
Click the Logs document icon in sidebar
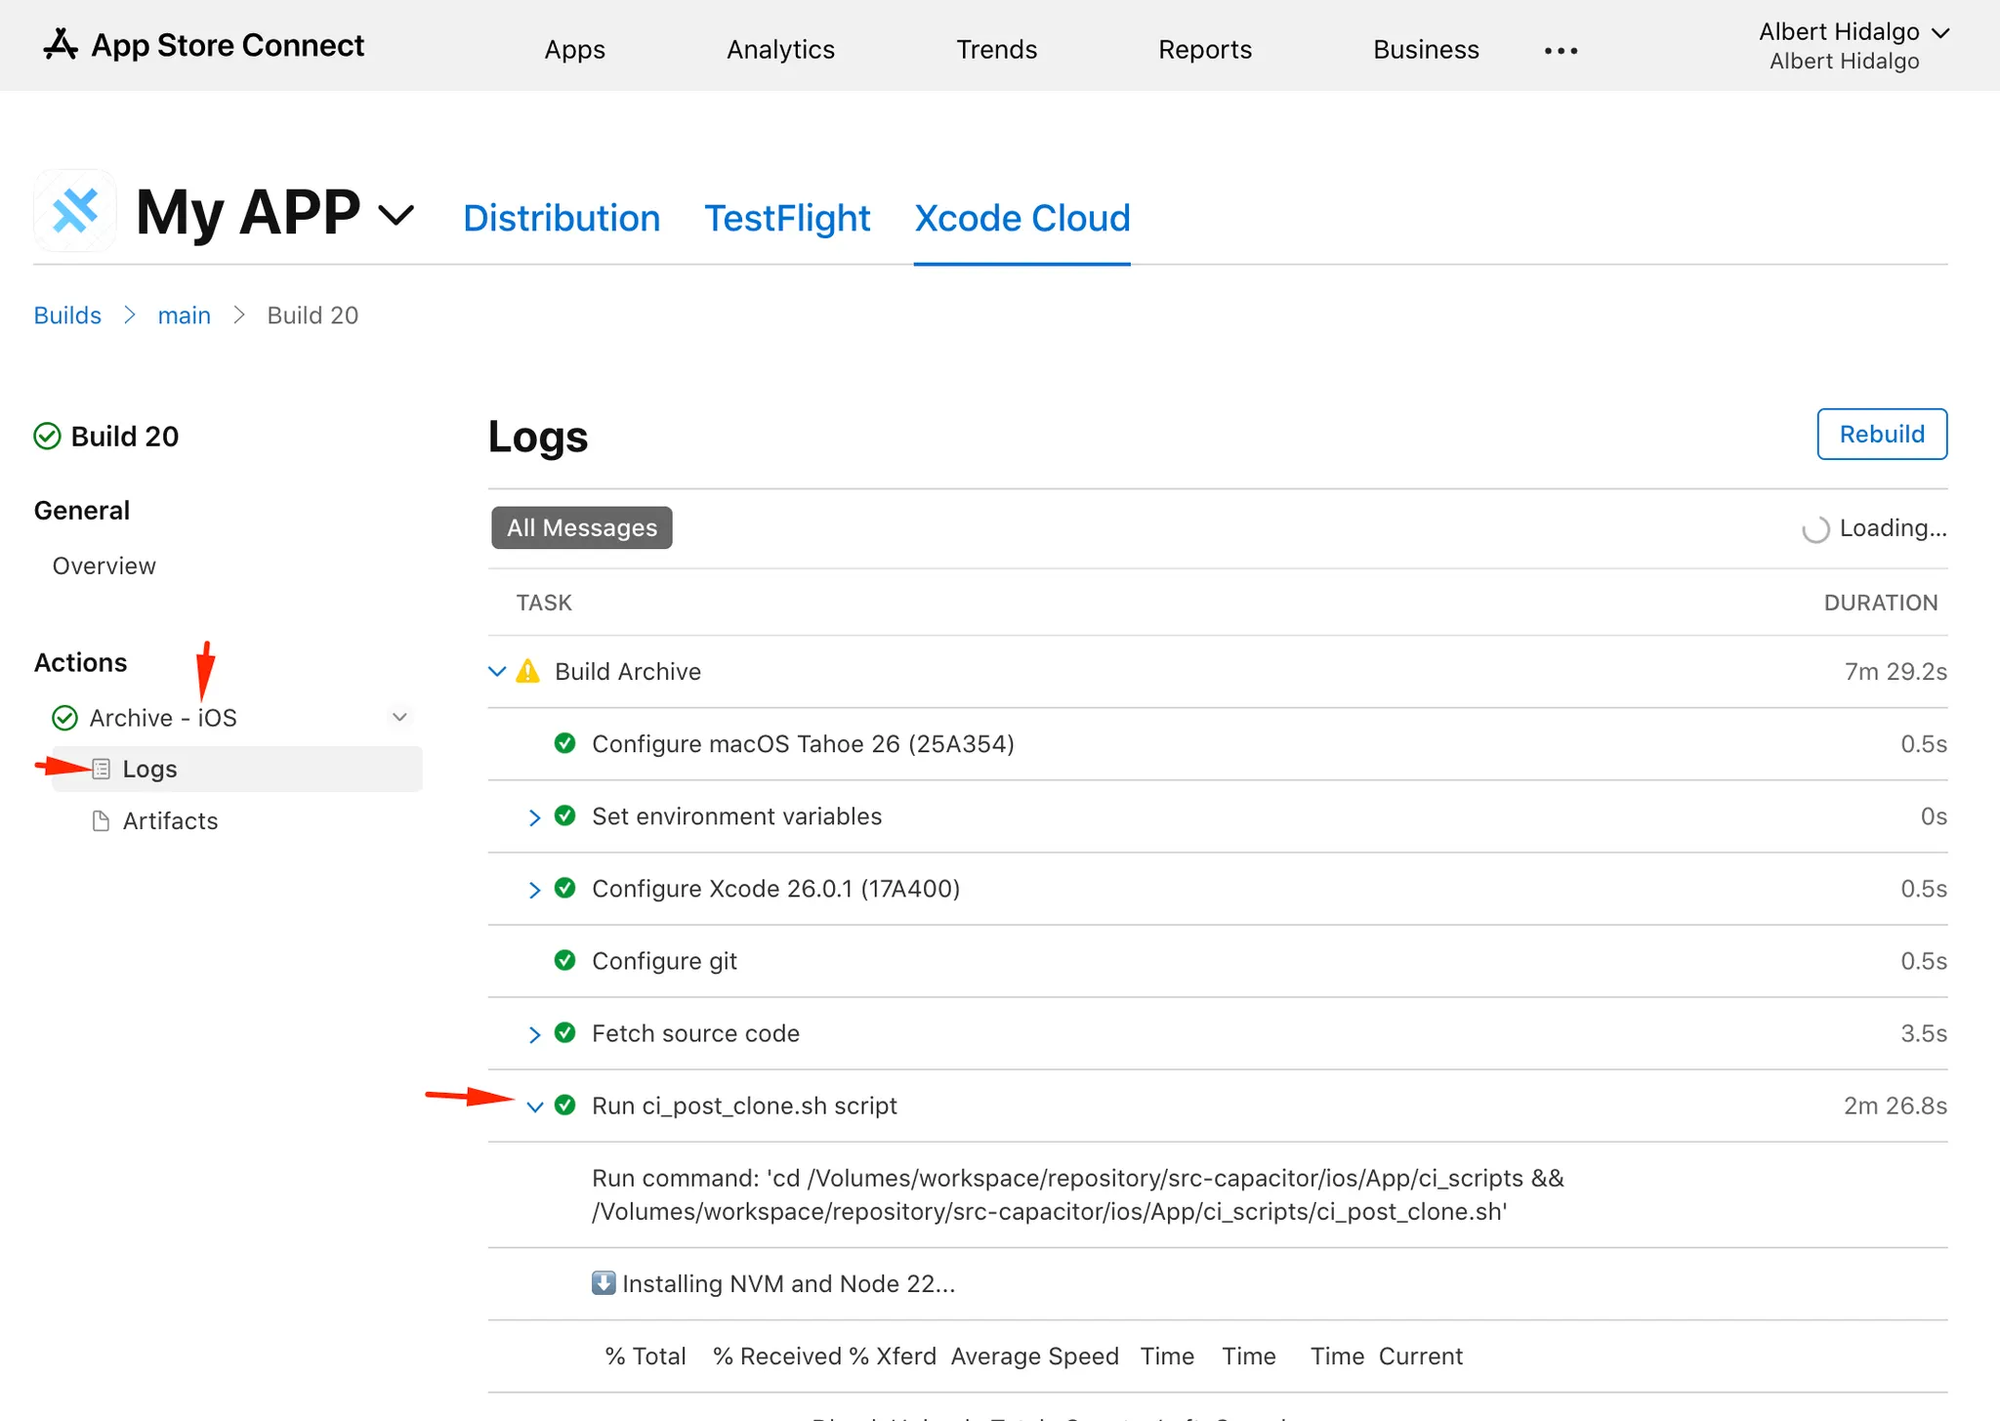click(101, 769)
